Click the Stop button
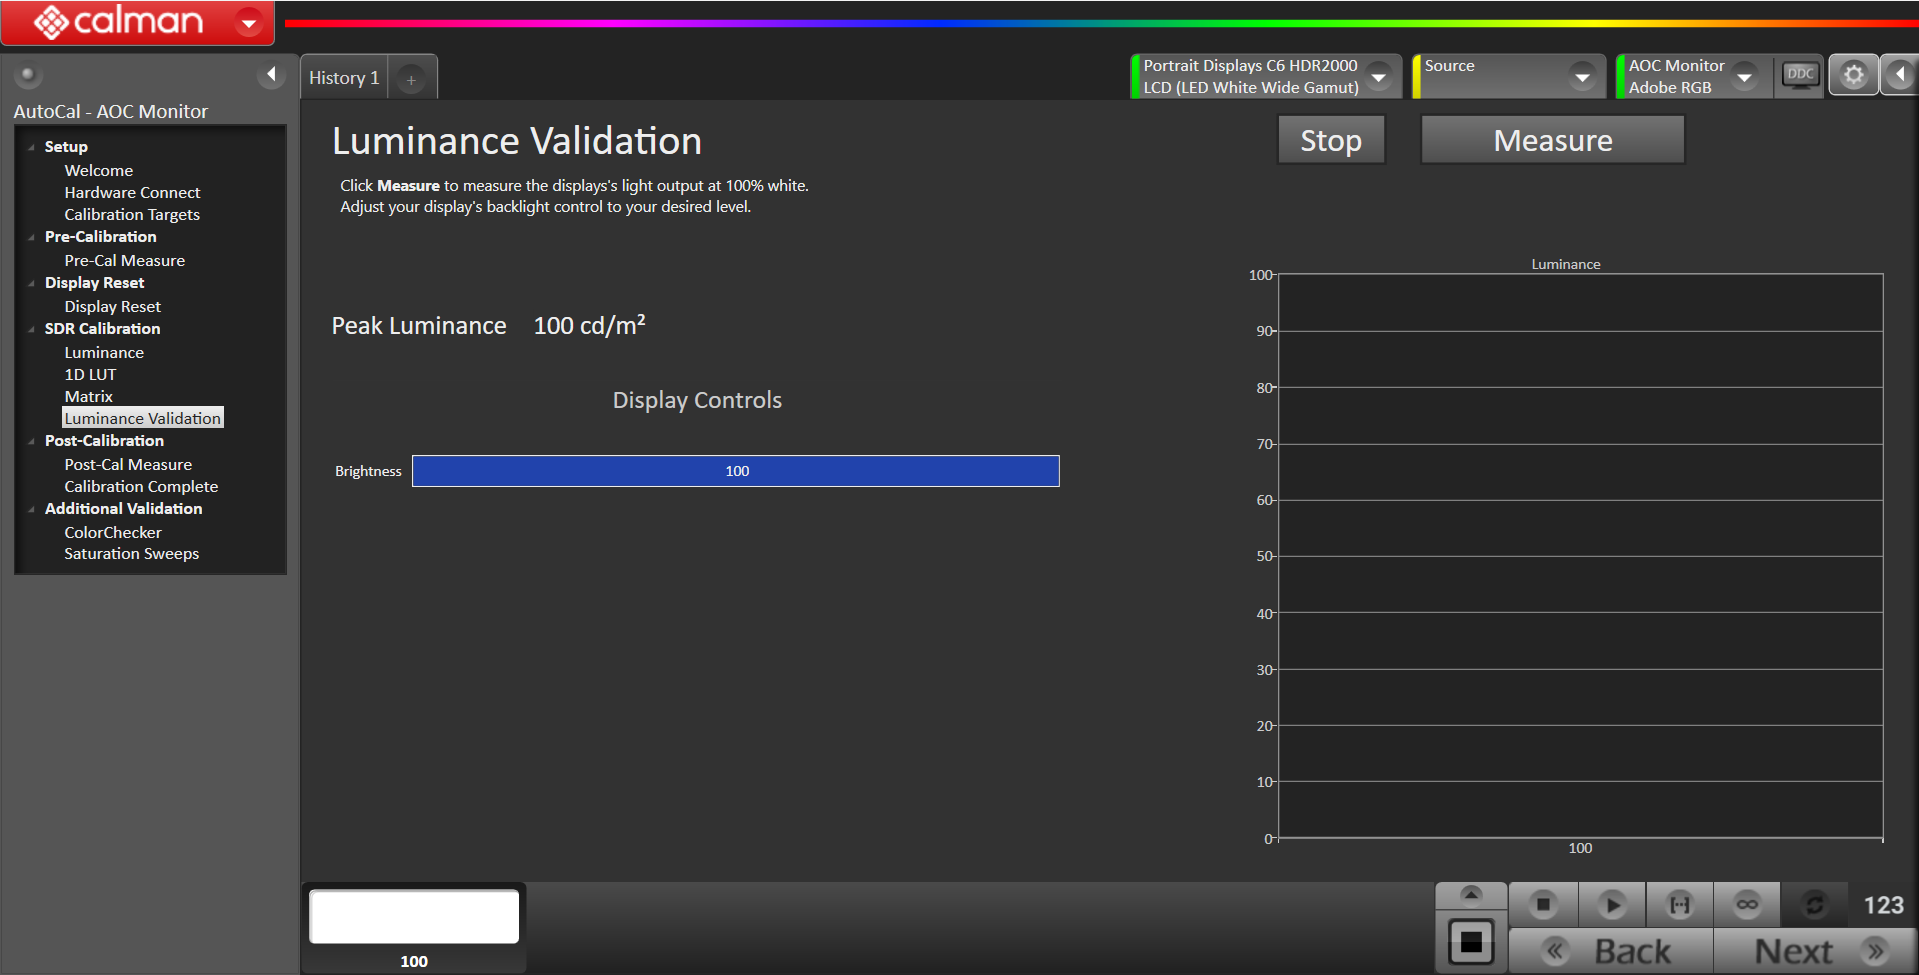 [1331, 140]
